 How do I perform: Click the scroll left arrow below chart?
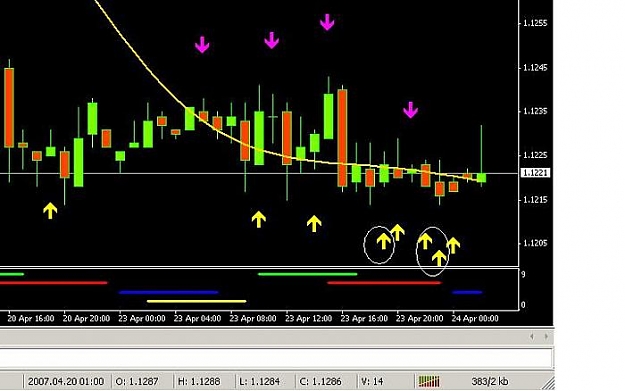pyautogui.click(x=532, y=337)
